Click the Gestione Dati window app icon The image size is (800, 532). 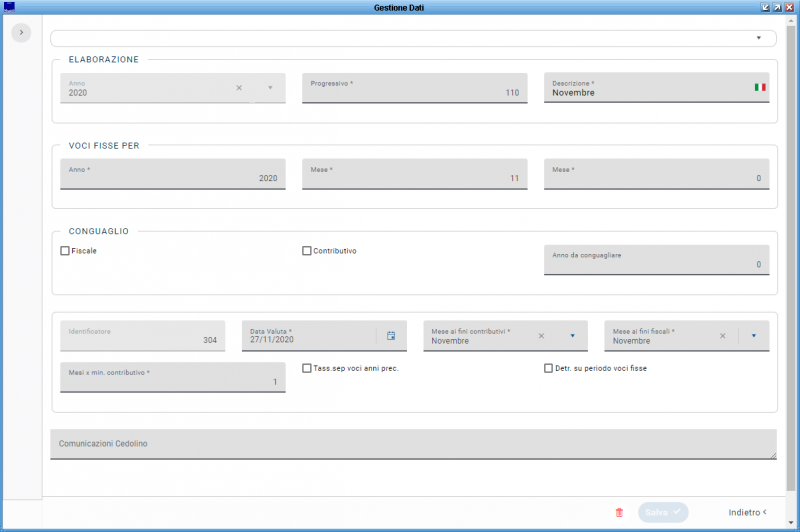click(9, 7)
